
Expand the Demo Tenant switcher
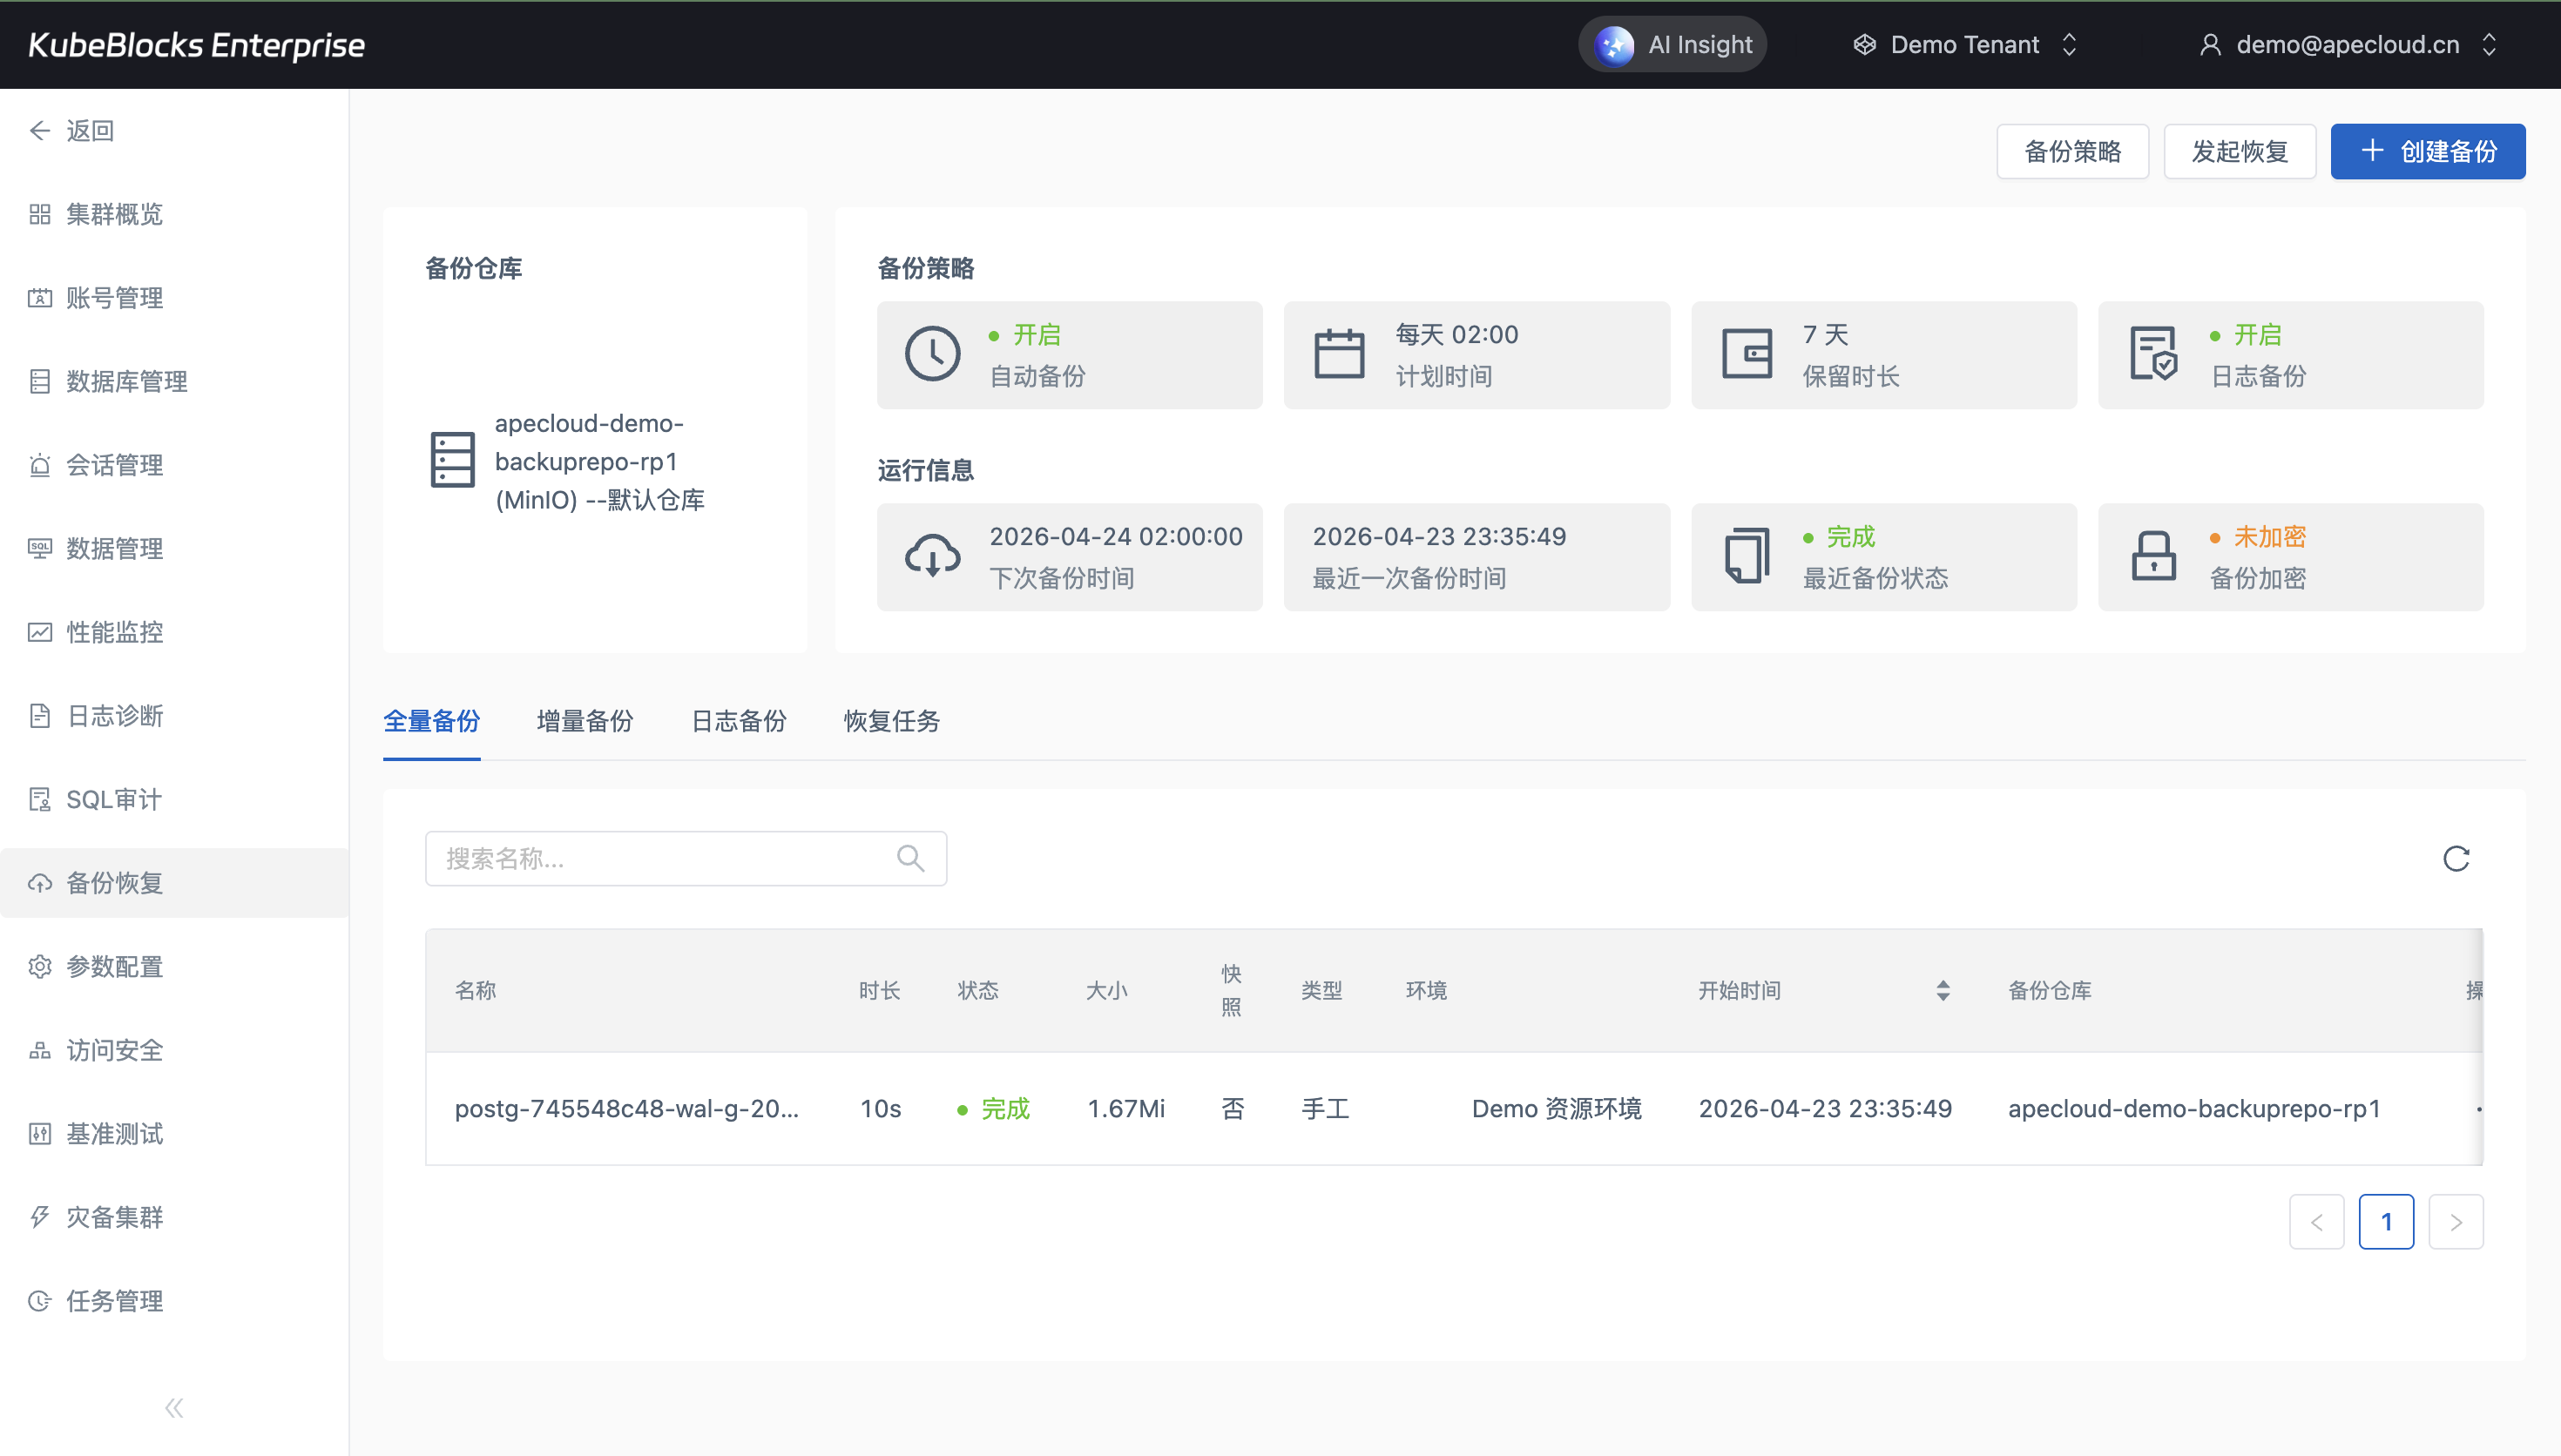click(x=1965, y=45)
